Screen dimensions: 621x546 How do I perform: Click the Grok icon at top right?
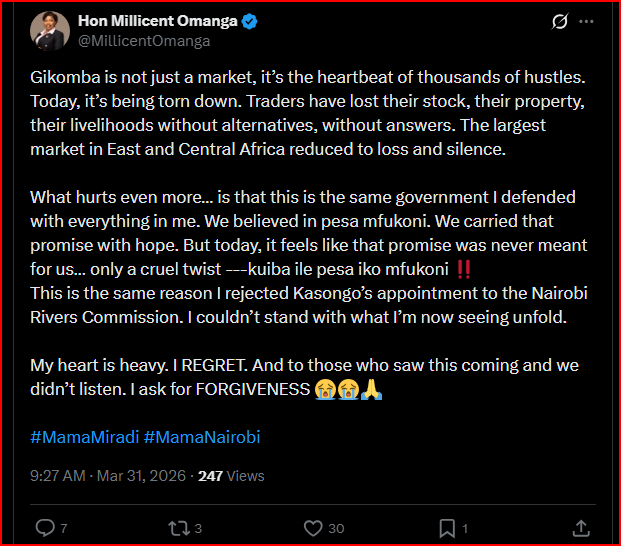(x=561, y=21)
